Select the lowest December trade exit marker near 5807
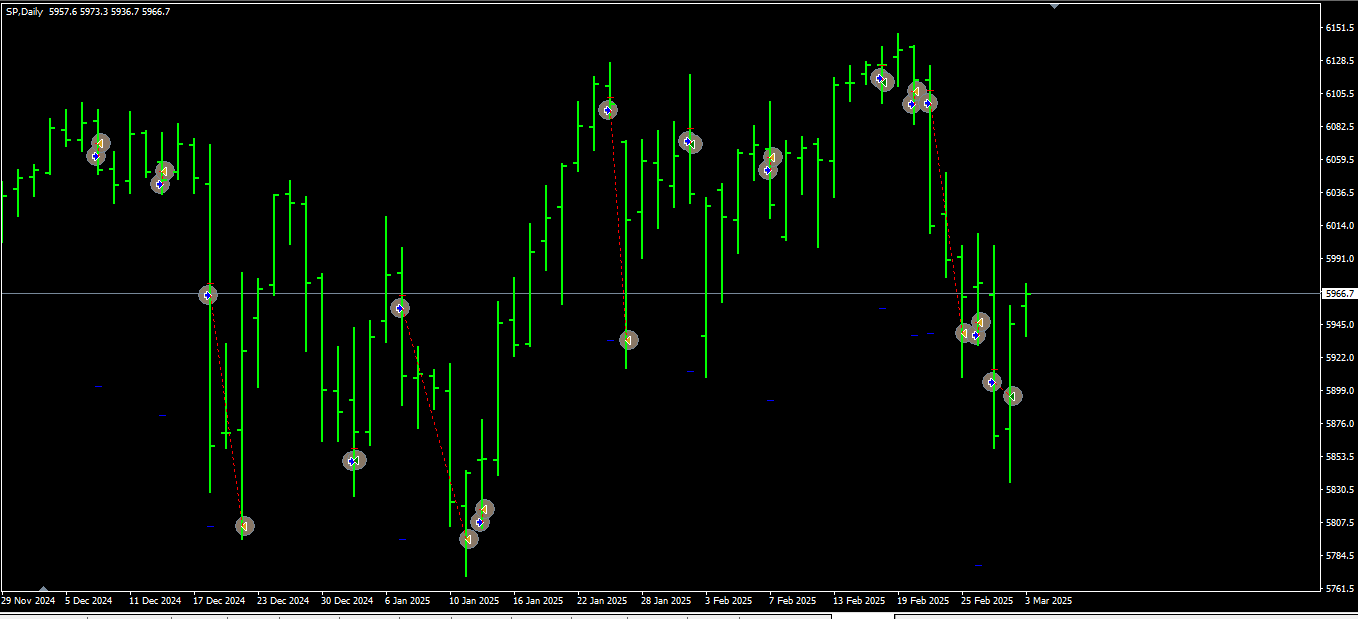 tap(244, 526)
